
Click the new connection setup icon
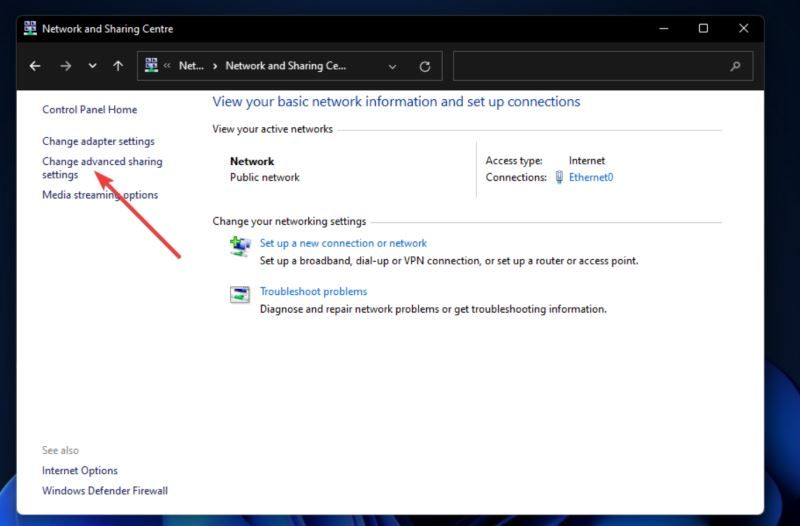(x=240, y=245)
